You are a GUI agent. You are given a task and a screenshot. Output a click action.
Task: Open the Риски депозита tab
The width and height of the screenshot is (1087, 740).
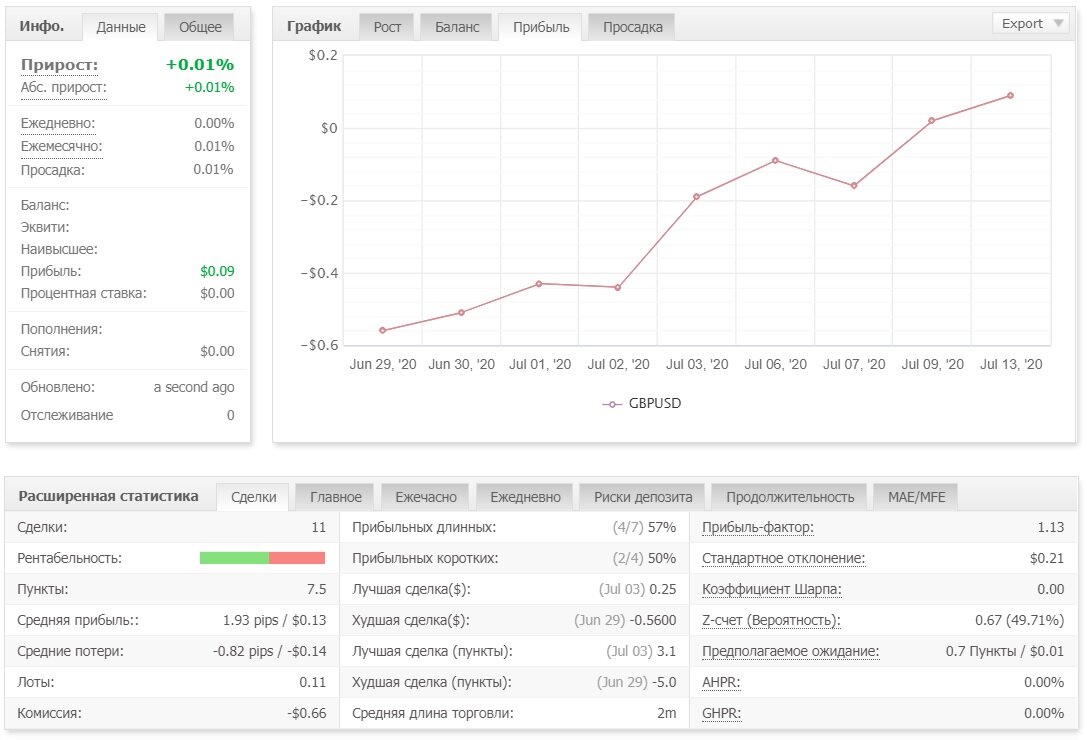(x=643, y=497)
